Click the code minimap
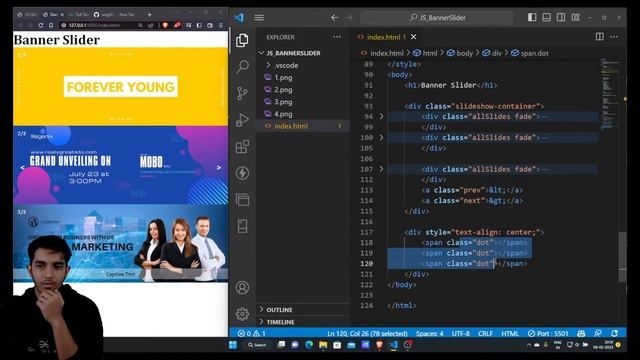 (610, 94)
